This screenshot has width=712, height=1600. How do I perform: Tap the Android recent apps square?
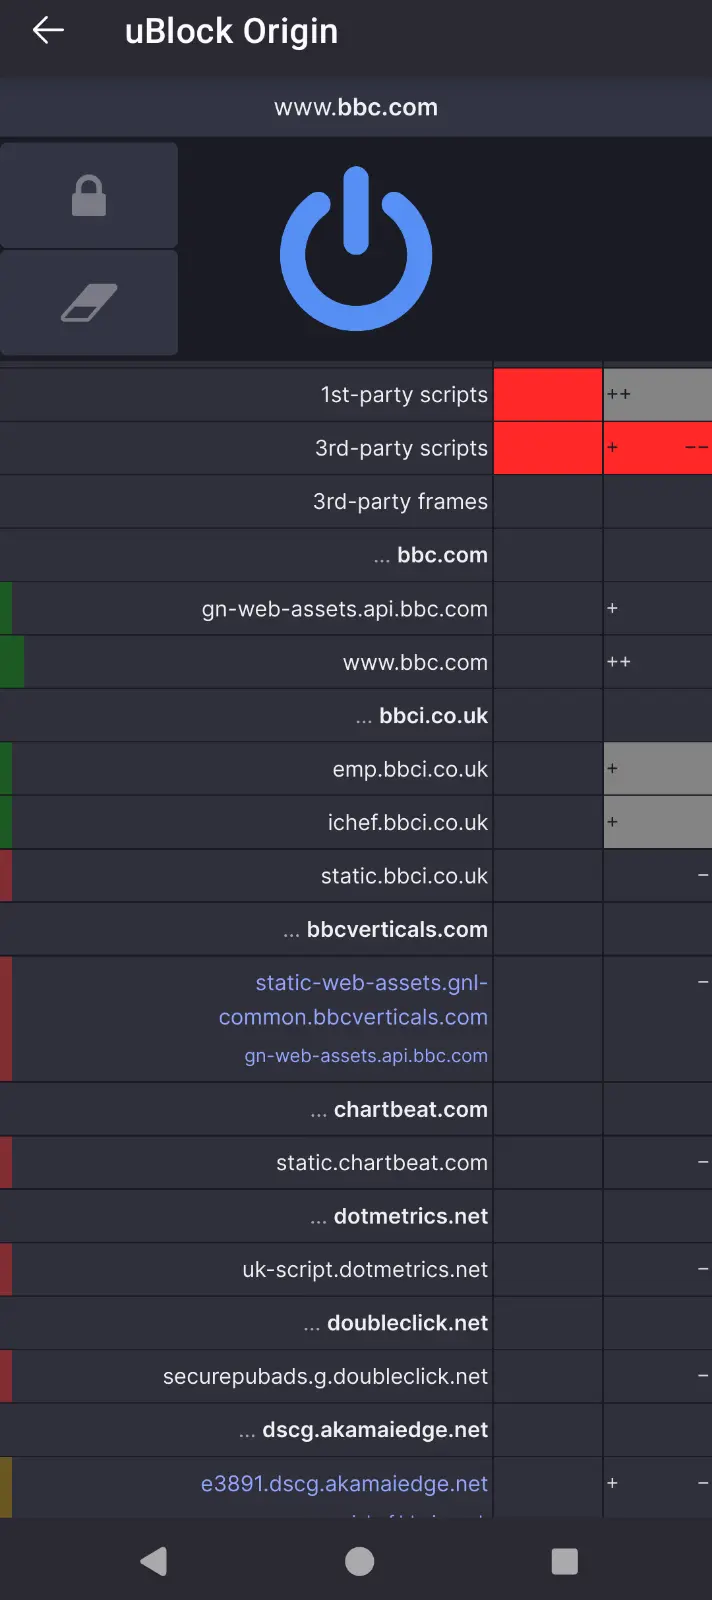pyautogui.click(x=565, y=1561)
